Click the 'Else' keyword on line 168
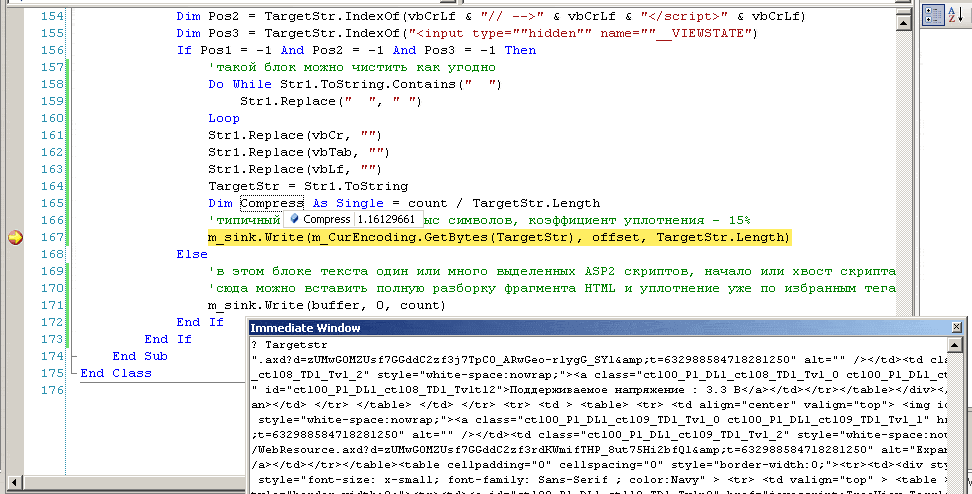This screenshot has height=494, width=972. point(192,254)
